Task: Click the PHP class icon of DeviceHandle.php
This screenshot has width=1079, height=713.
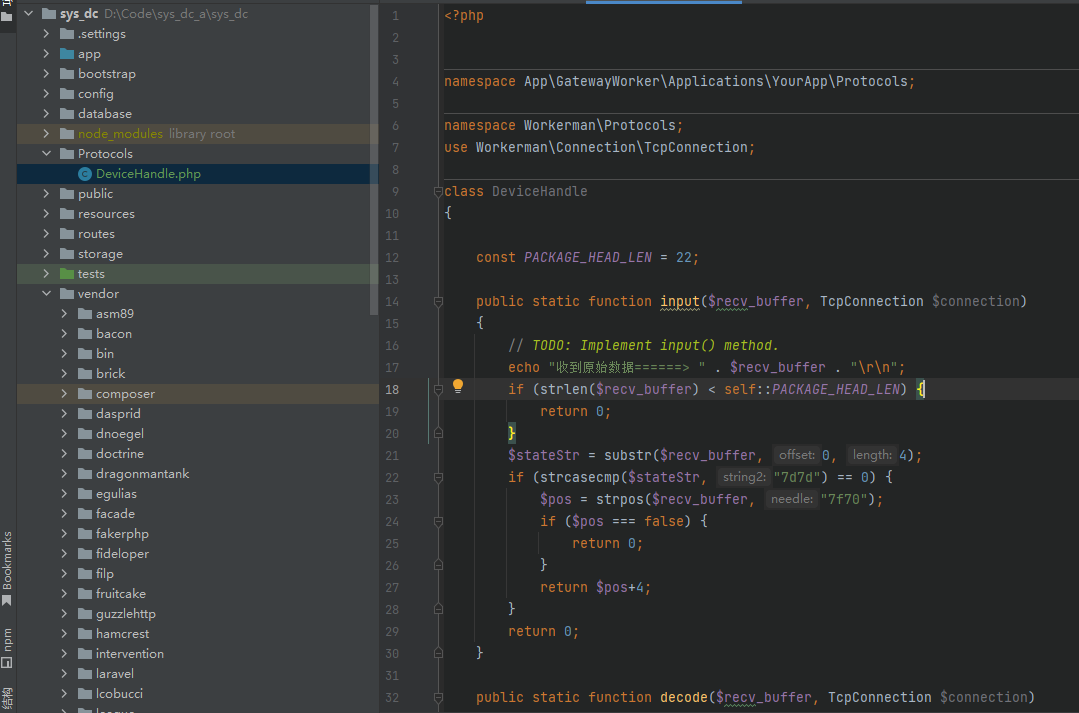Action: point(85,173)
